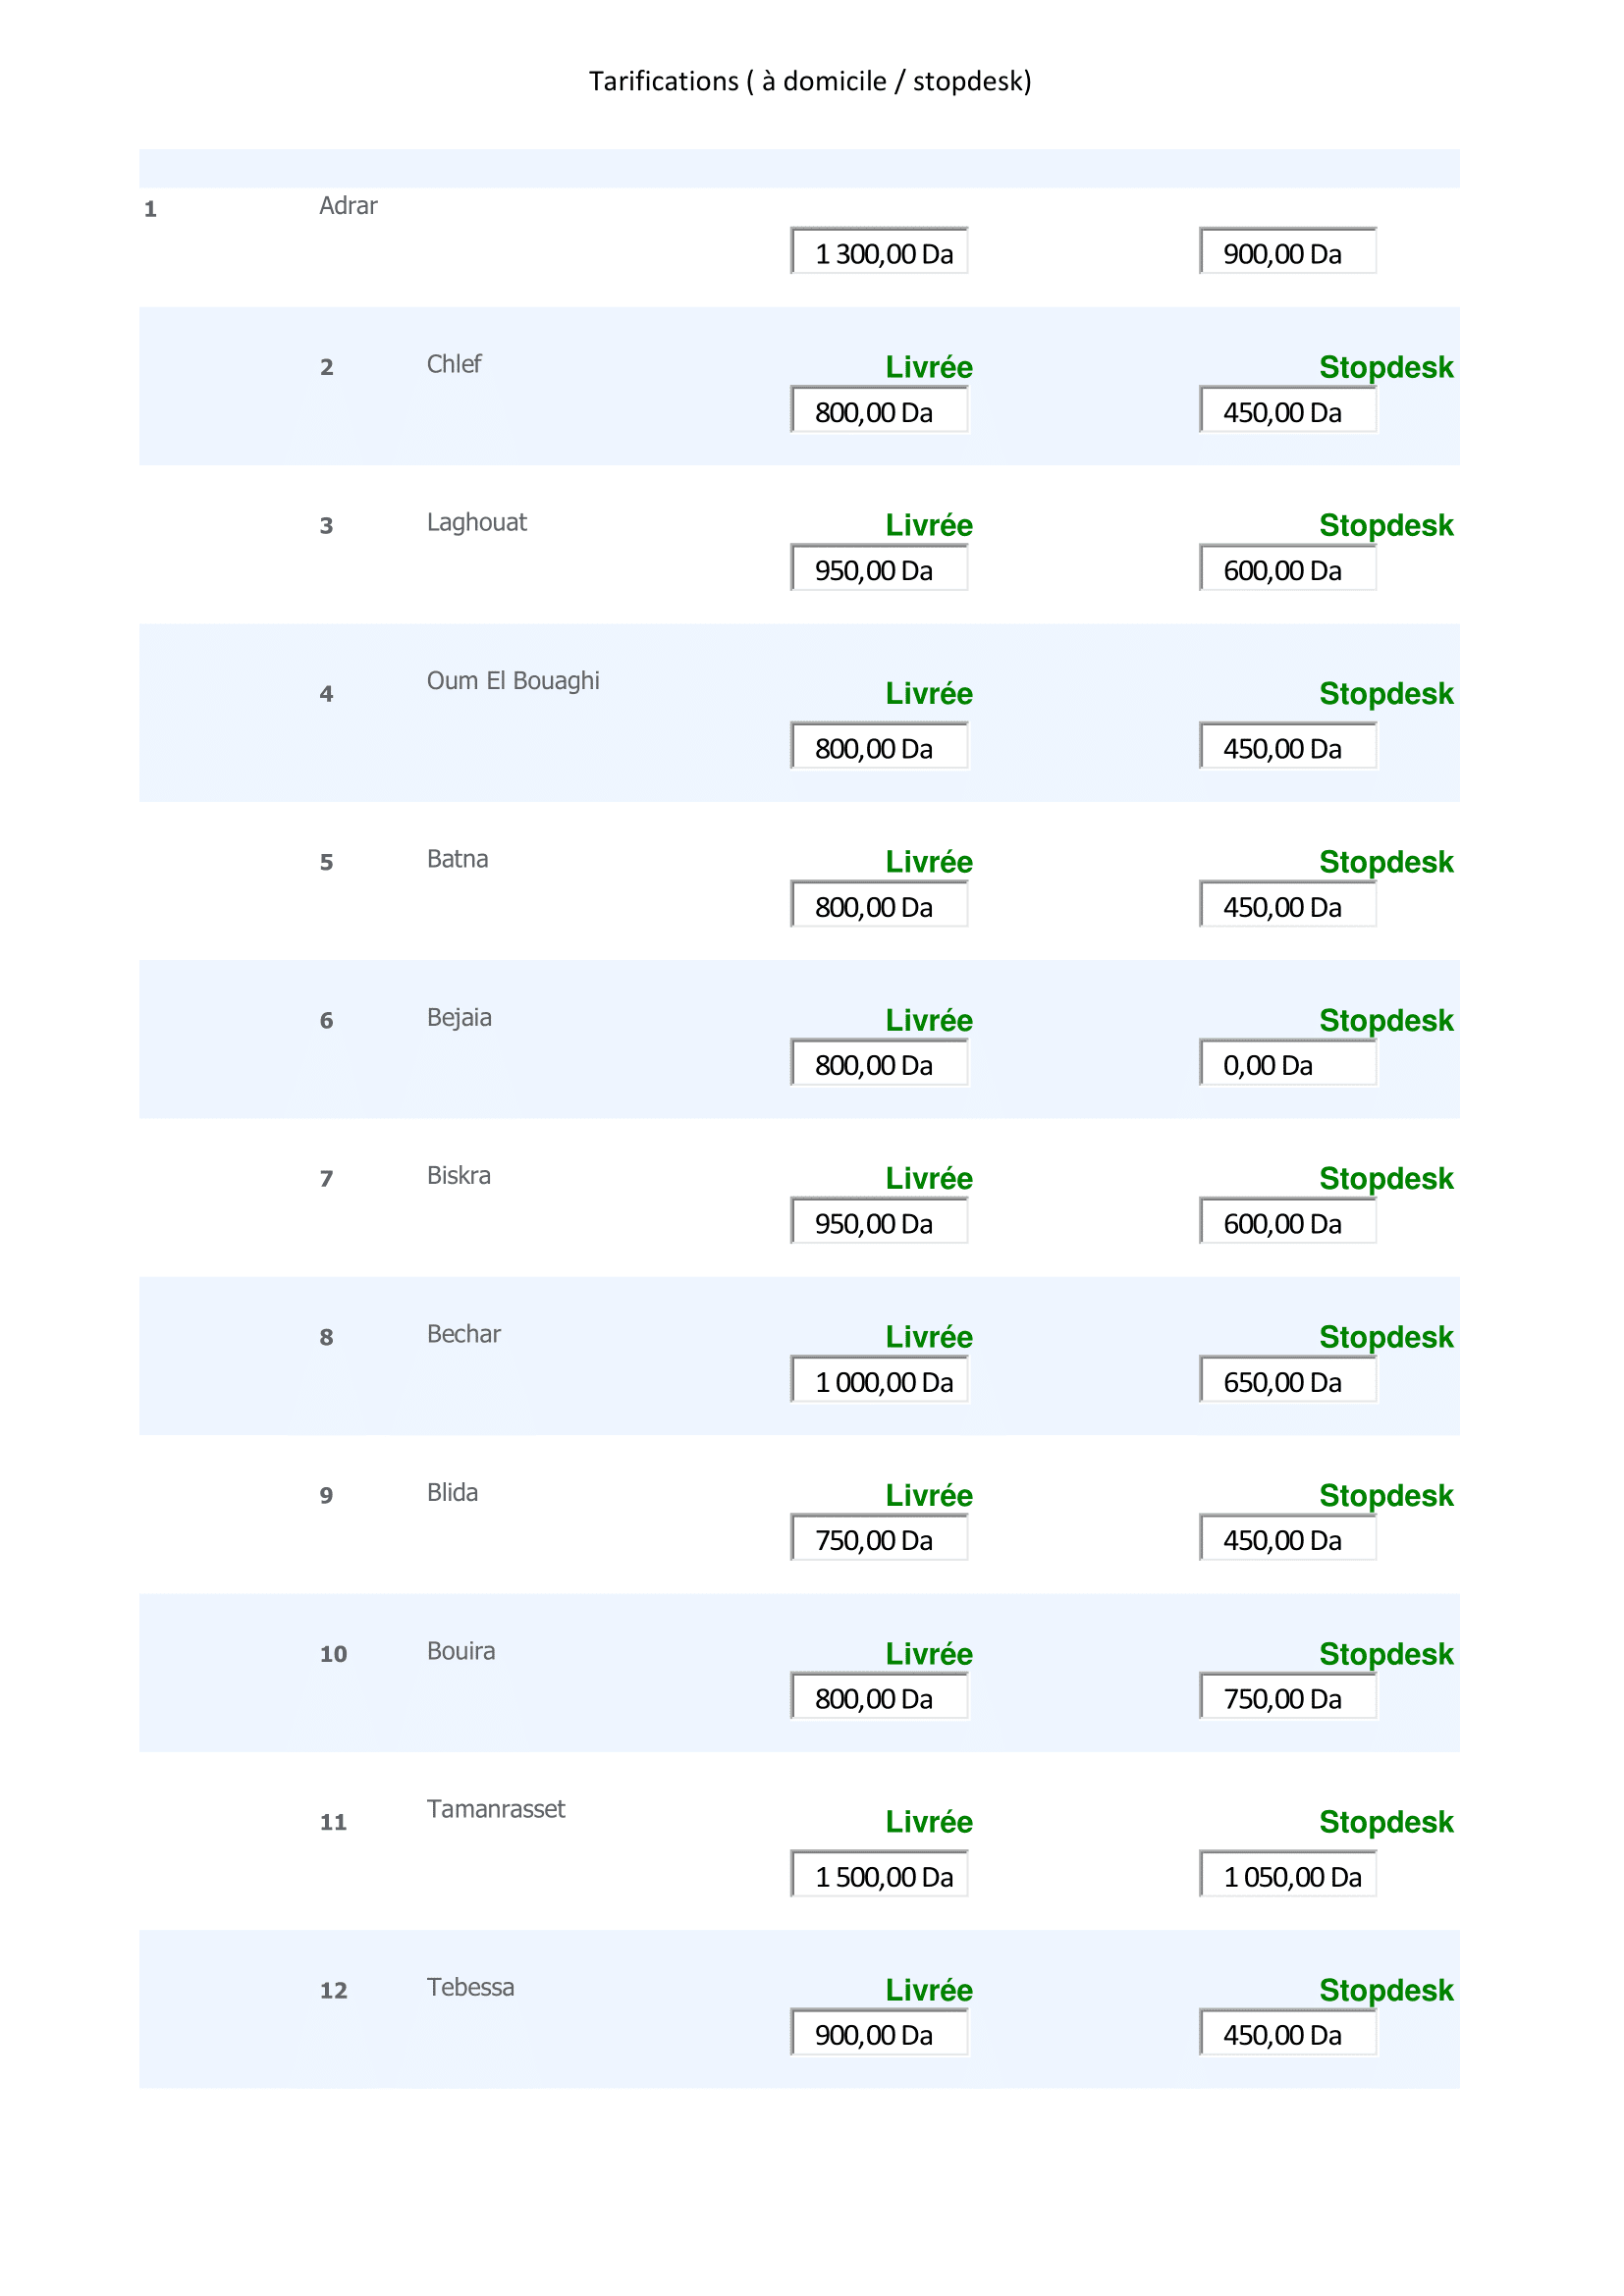Click the Stopdesk label in Bechar row
Screen dimensions: 1624x2296
point(1385,1337)
